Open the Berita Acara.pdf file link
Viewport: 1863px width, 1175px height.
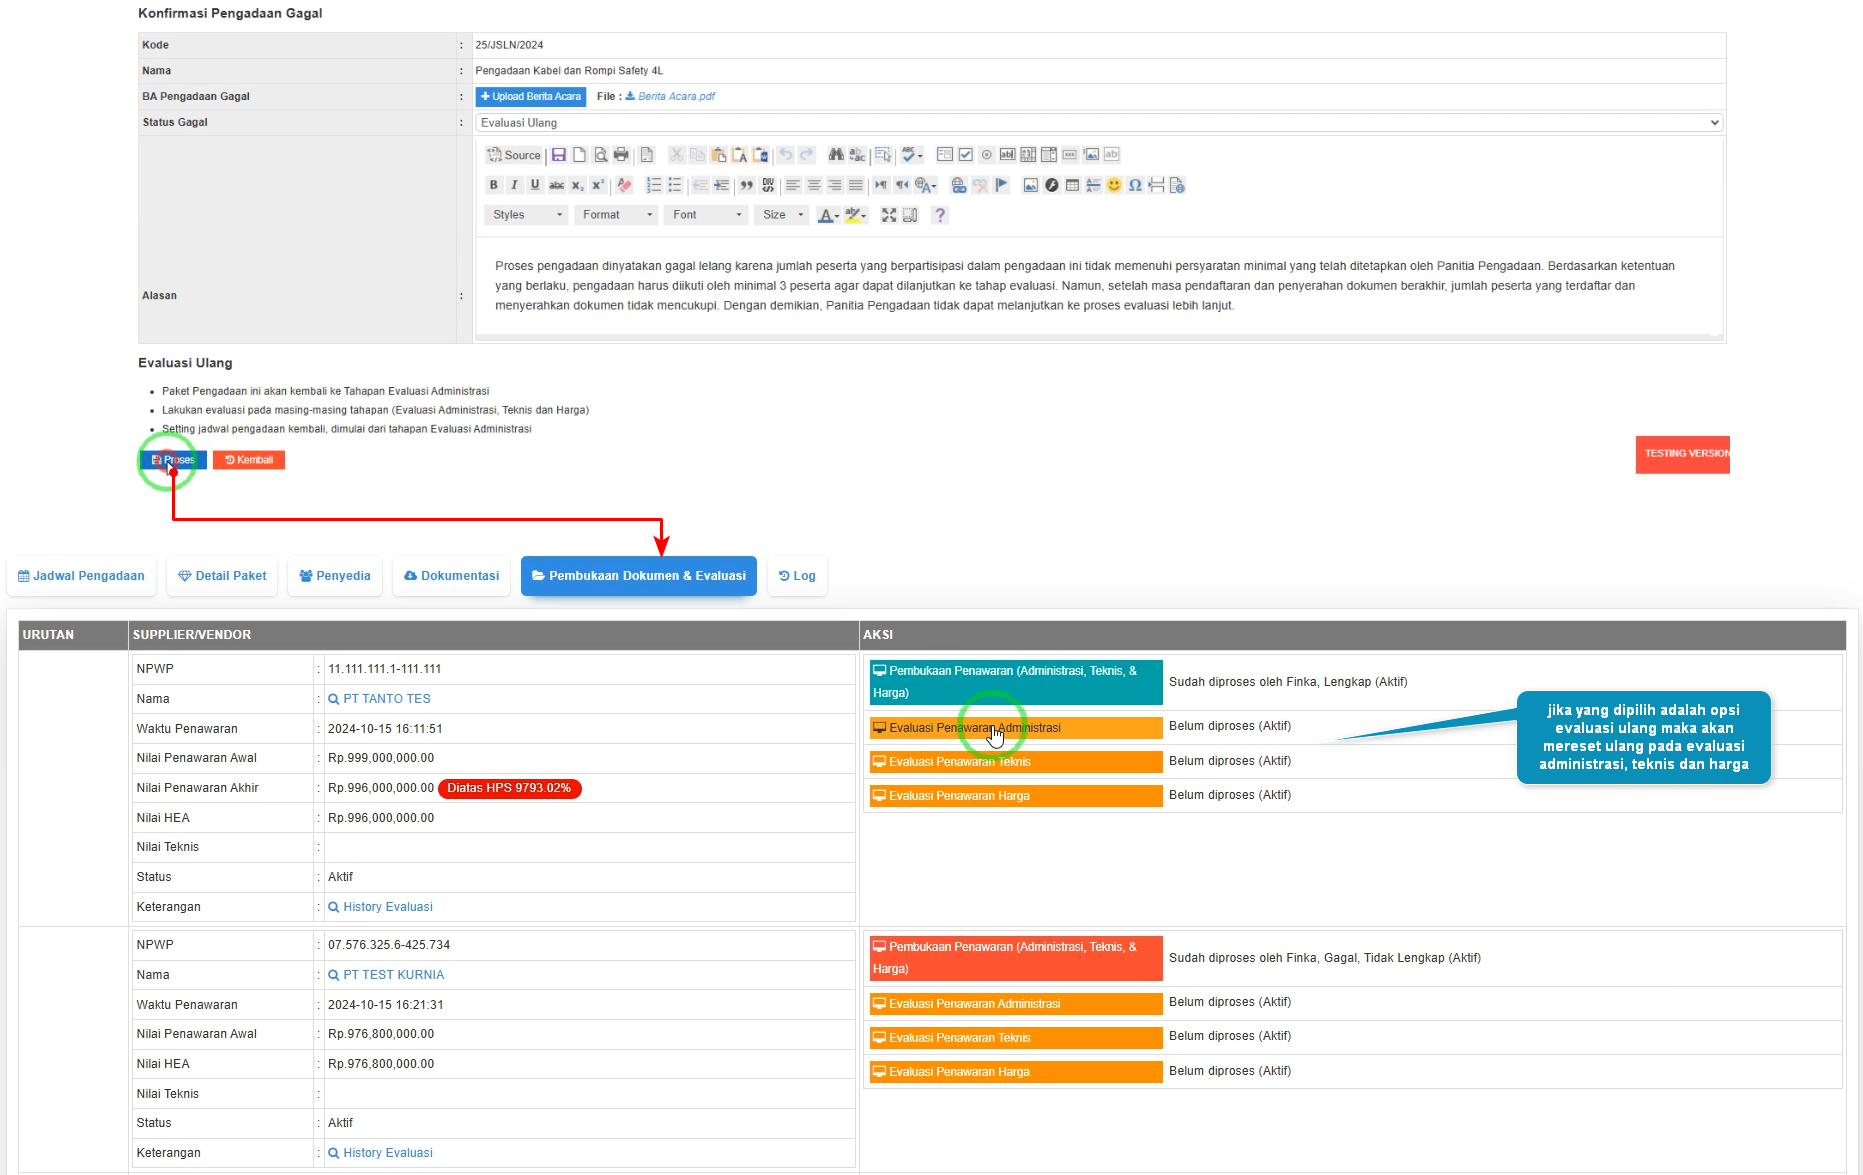click(676, 97)
